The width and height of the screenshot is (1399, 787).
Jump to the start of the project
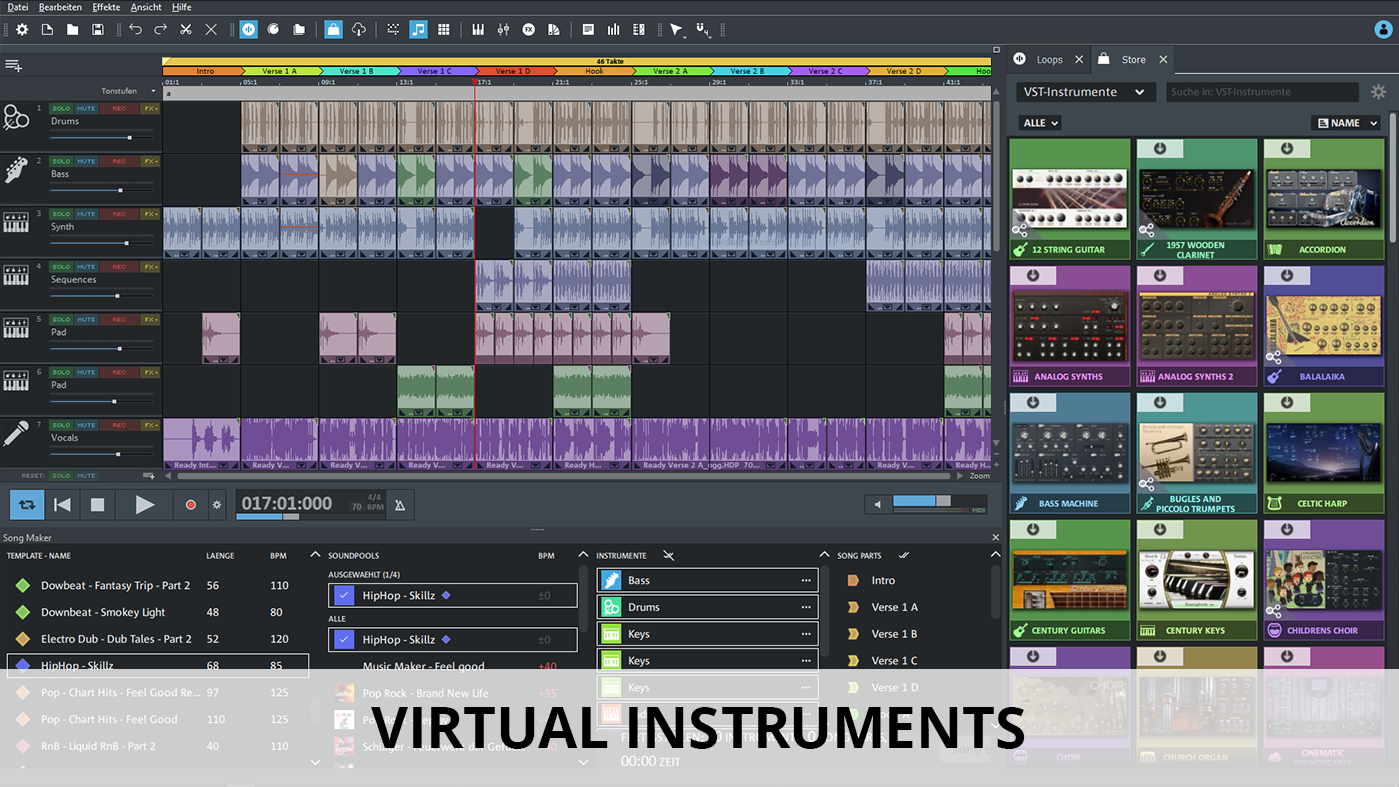click(x=62, y=505)
